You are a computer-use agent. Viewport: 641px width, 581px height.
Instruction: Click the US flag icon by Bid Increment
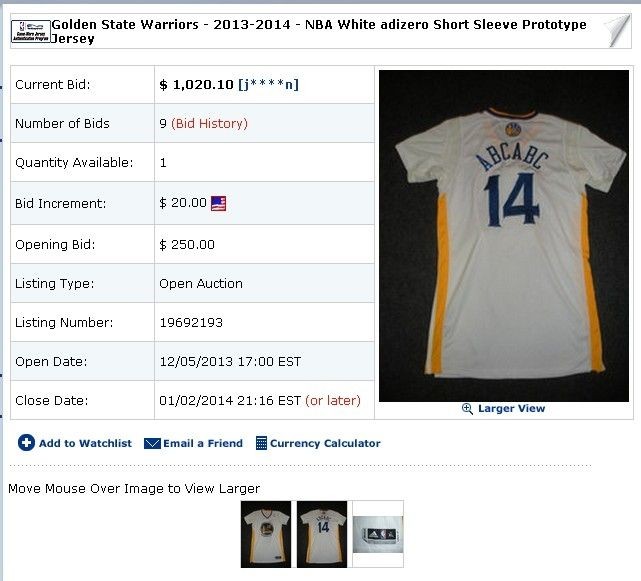coord(218,203)
